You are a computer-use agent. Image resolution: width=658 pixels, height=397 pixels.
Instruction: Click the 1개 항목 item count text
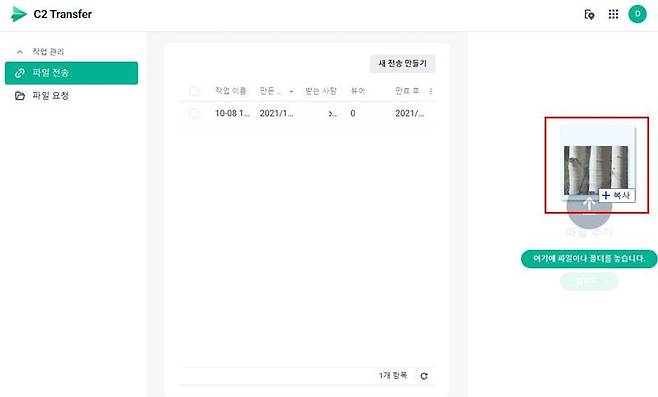[393, 375]
